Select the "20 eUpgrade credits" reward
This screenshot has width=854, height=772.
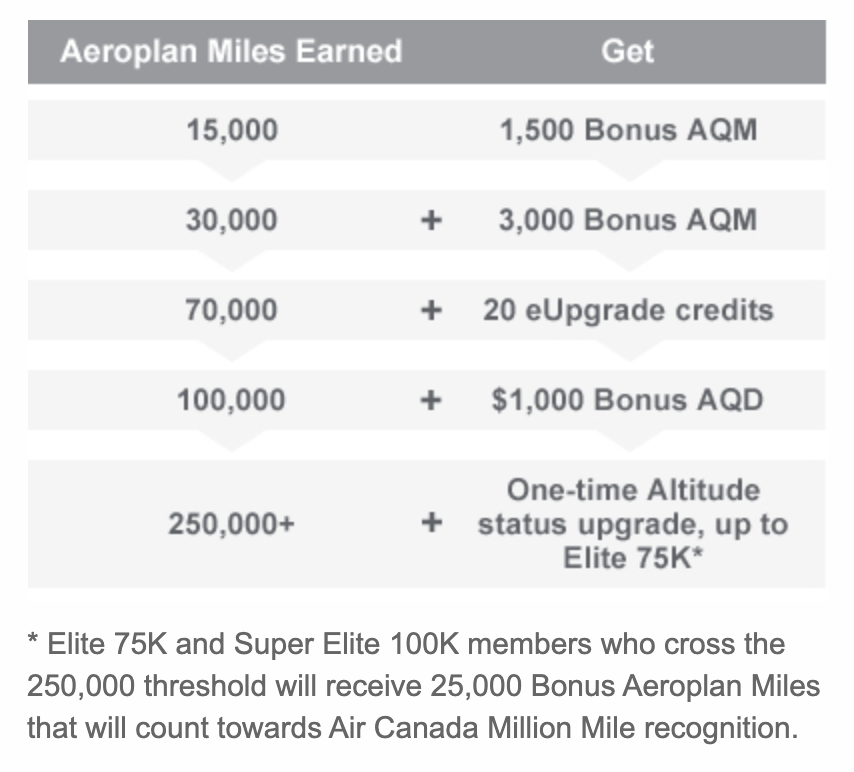click(627, 310)
